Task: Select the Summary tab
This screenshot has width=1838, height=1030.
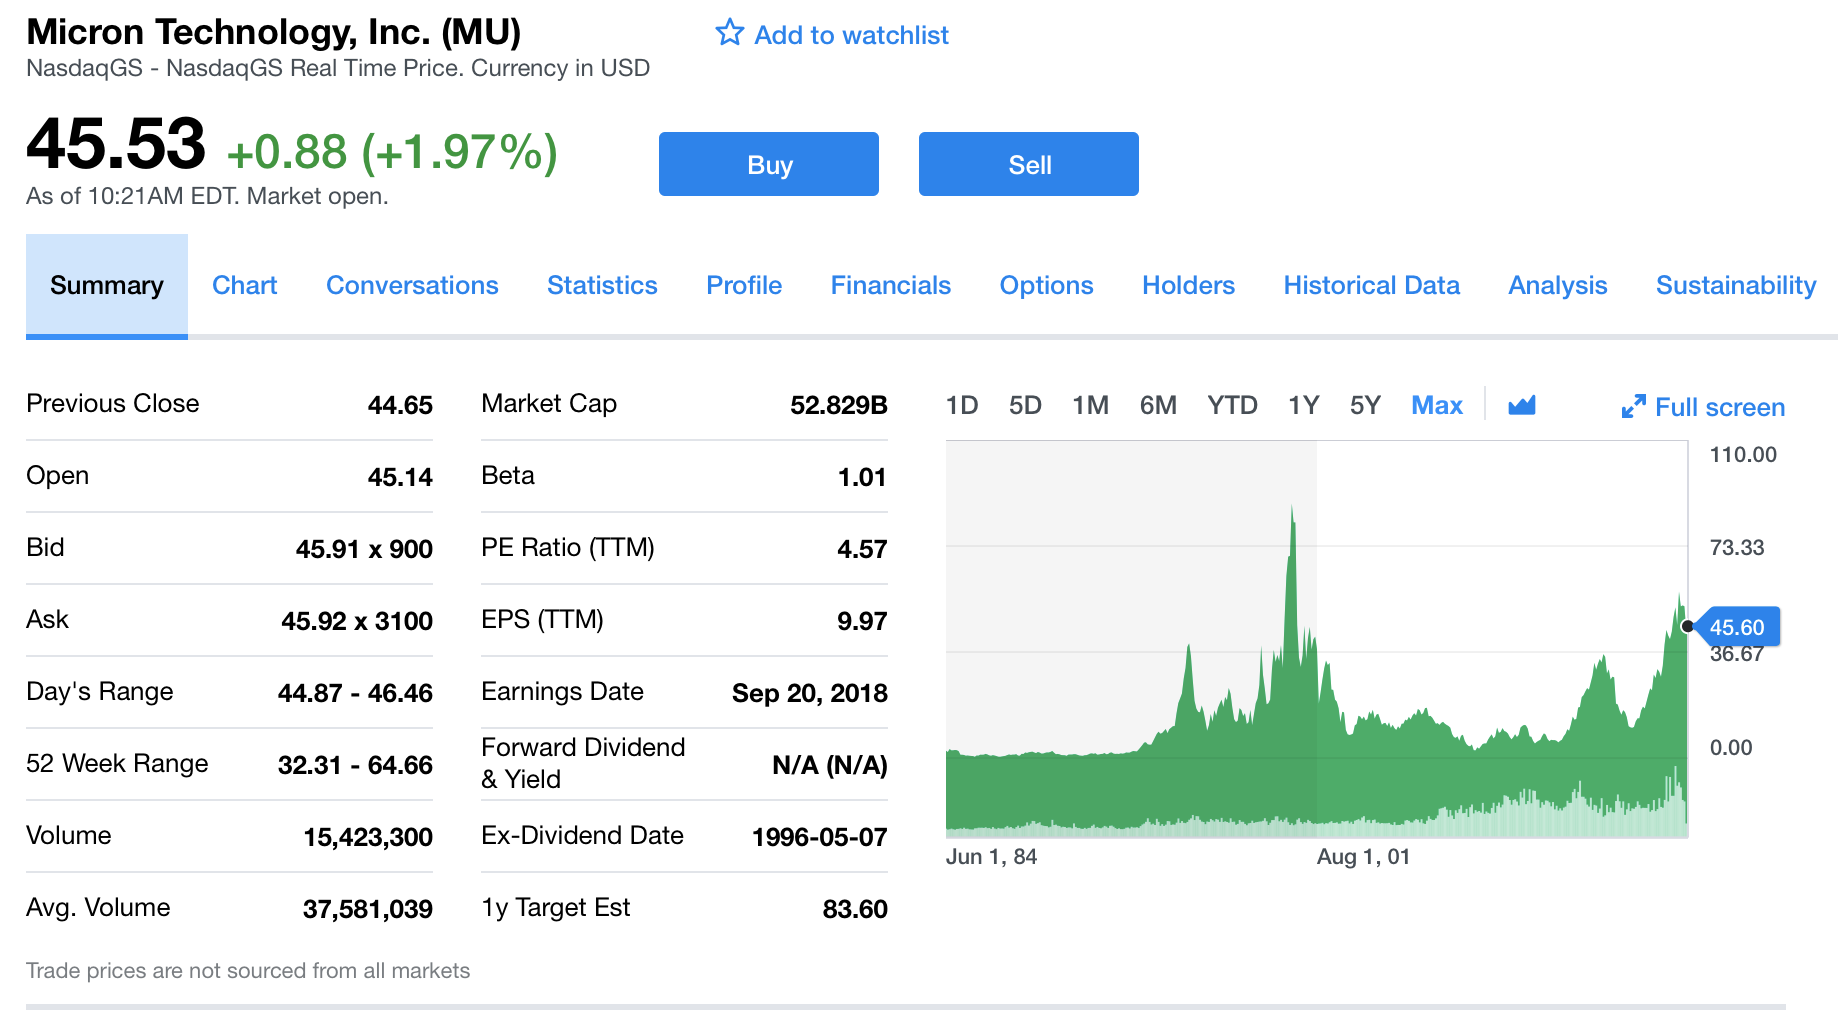Action: 107,286
